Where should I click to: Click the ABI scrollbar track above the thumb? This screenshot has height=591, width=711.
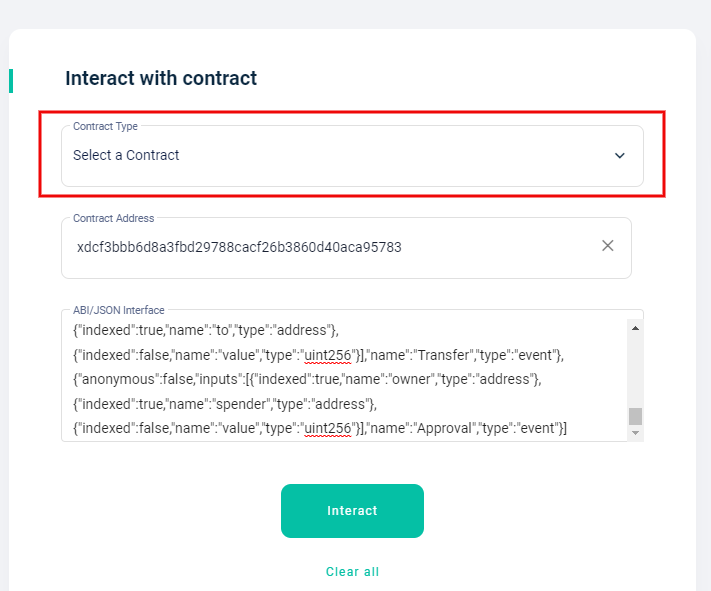click(635, 370)
